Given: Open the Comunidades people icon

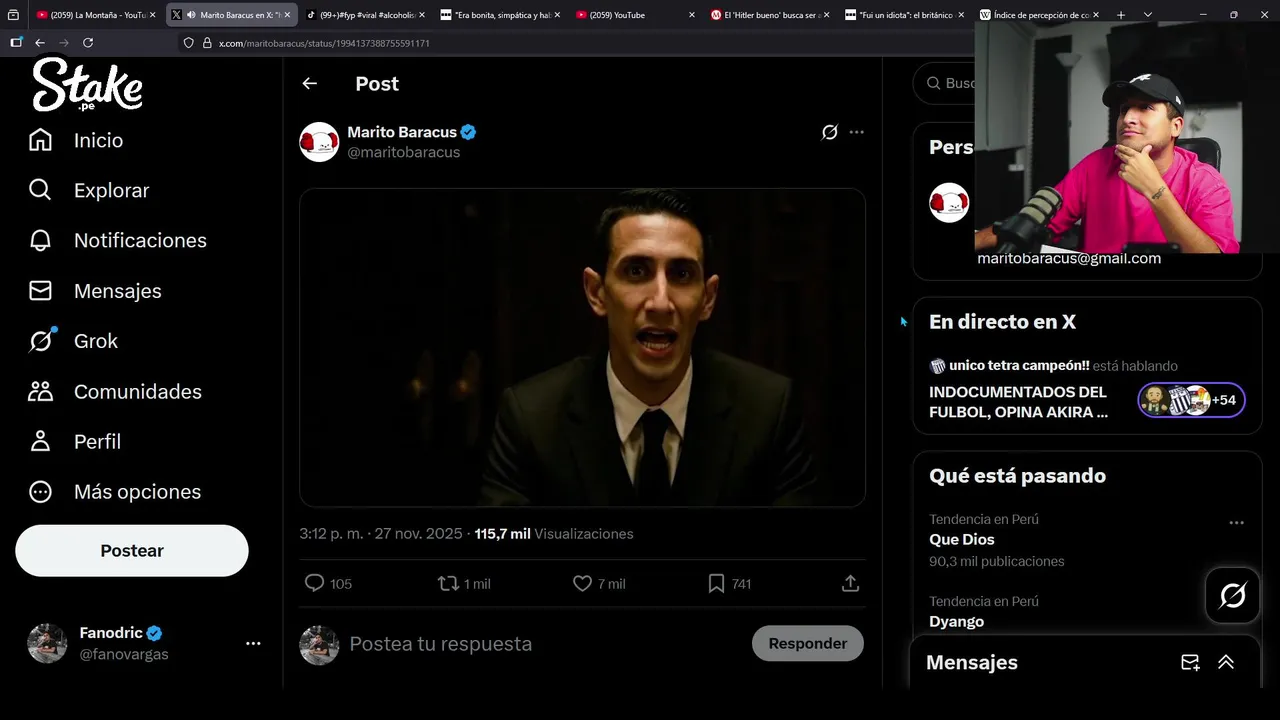Looking at the screenshot, I should 40,391.
